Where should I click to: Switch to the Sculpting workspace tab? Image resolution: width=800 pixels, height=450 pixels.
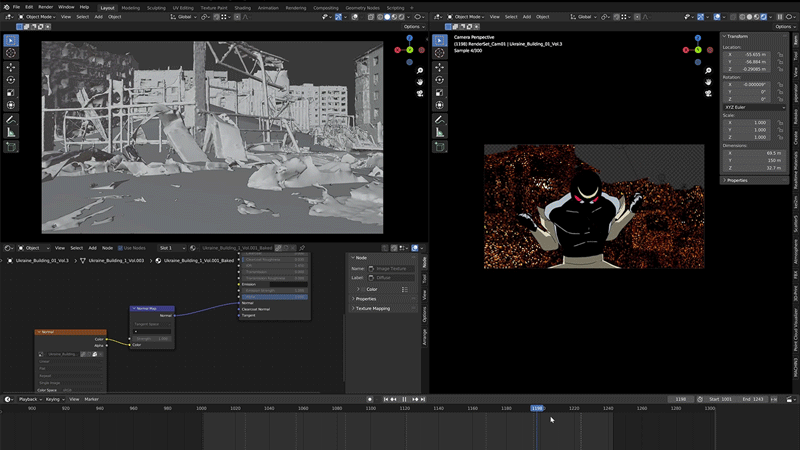156,8
